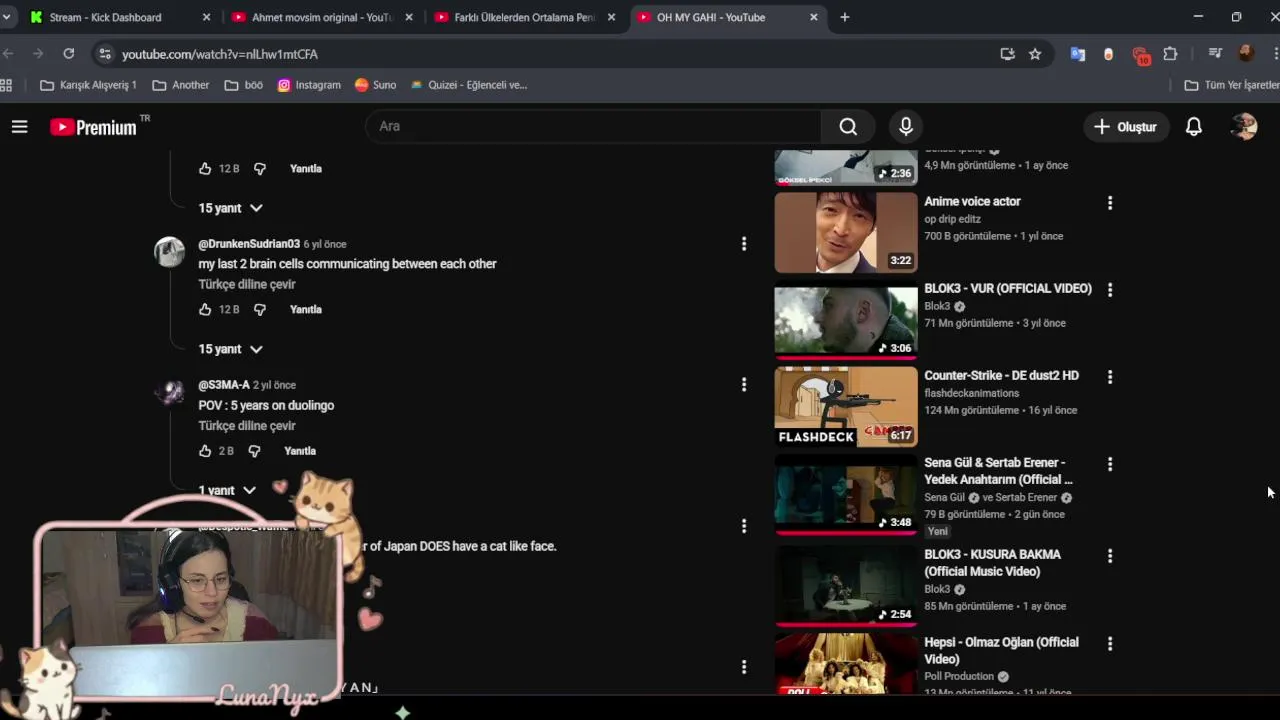Click the install app icon in address bar
The width and height of the screenshot is (1280, 720).
click(1007, 54)
